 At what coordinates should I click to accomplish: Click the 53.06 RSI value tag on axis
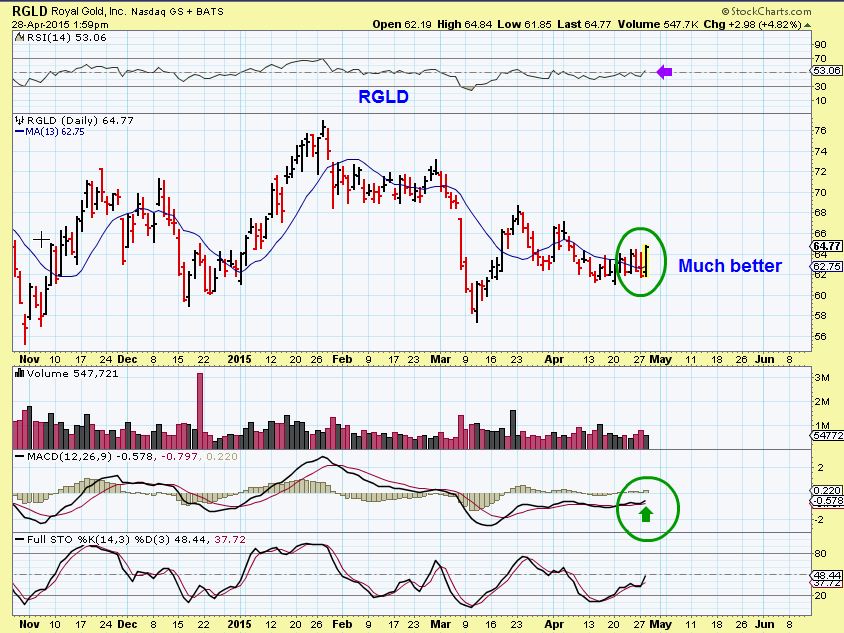tap(827, 71)
